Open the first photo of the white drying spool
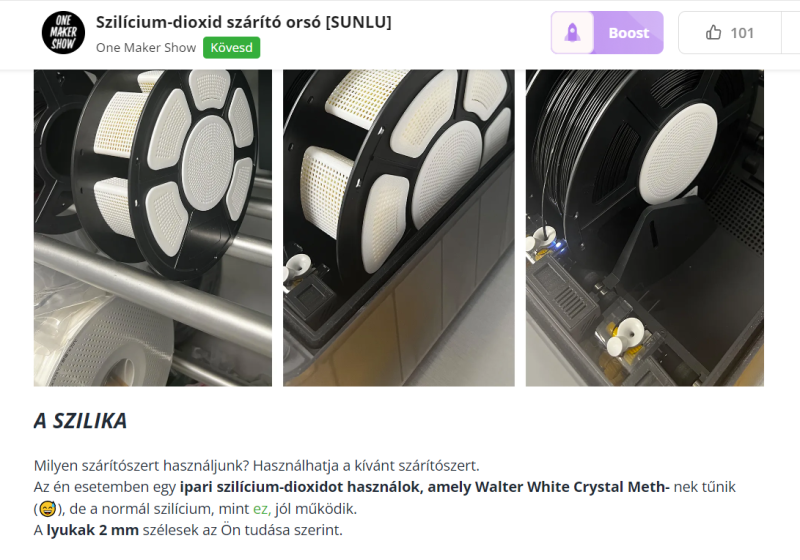 (153, 227)
